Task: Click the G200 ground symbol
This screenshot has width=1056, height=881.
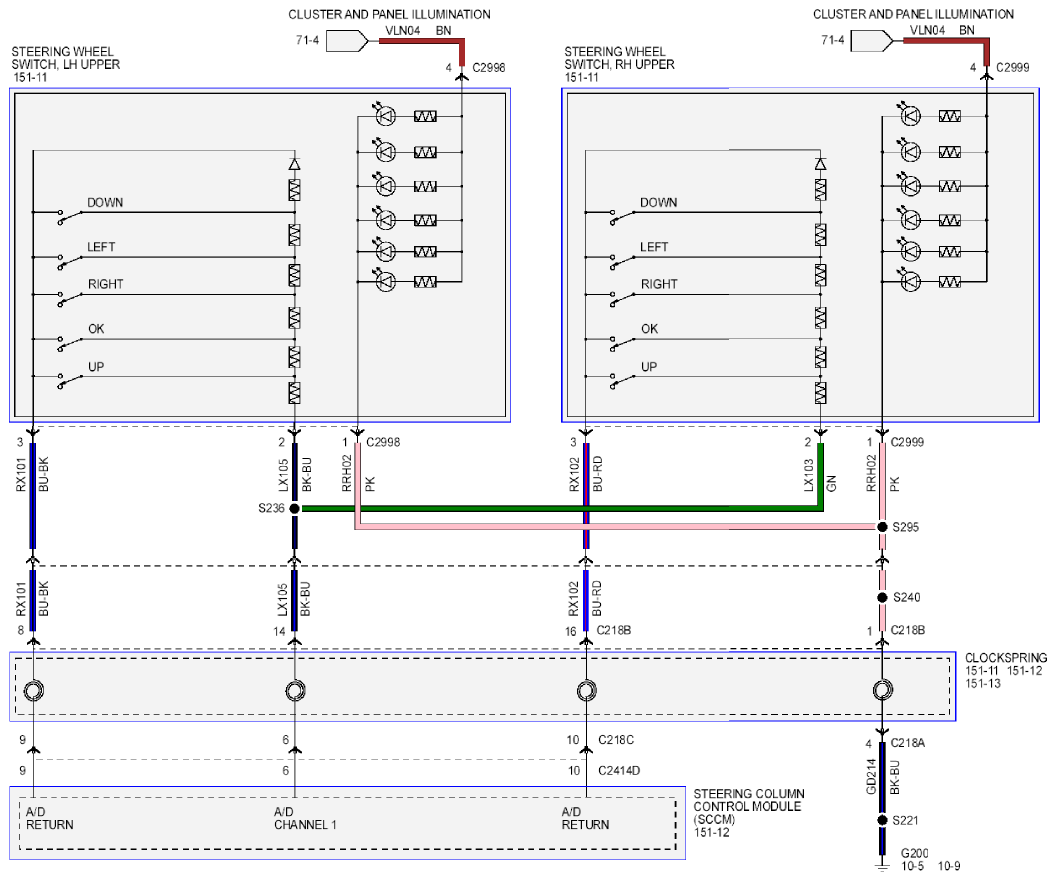Action: point(882,864)
